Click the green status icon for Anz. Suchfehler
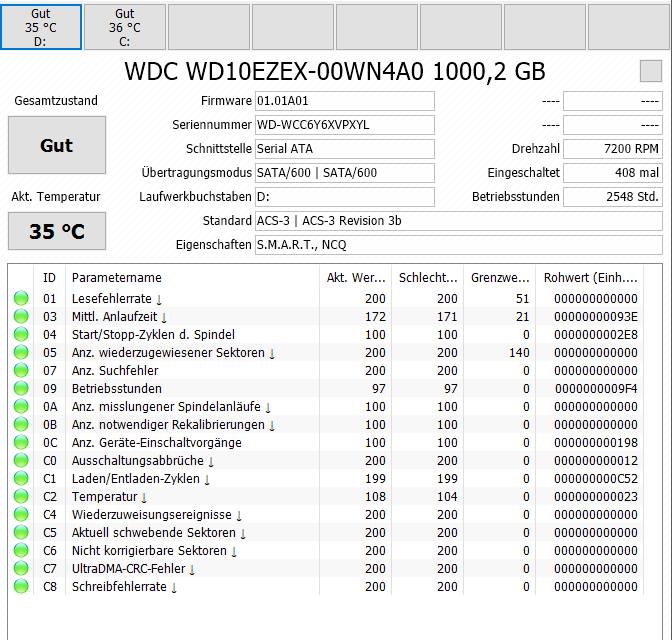Image resolution: width=672 pixels, height=640 pixels. coord(21,370)
